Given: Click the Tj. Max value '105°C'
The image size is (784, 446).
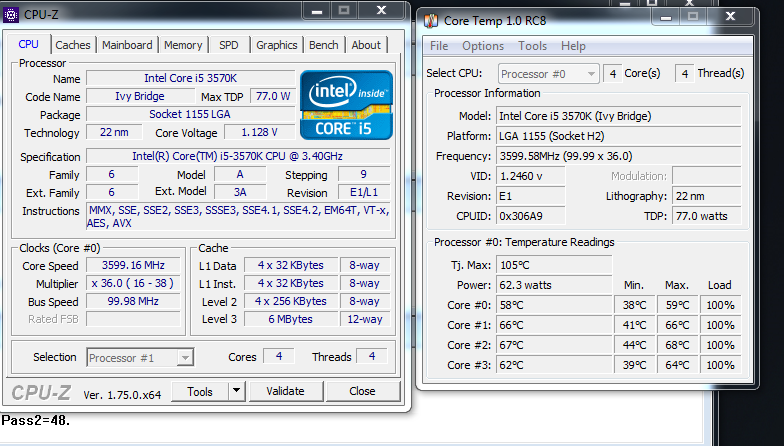Looking at the screenshot, I should (x=554, y=265).
